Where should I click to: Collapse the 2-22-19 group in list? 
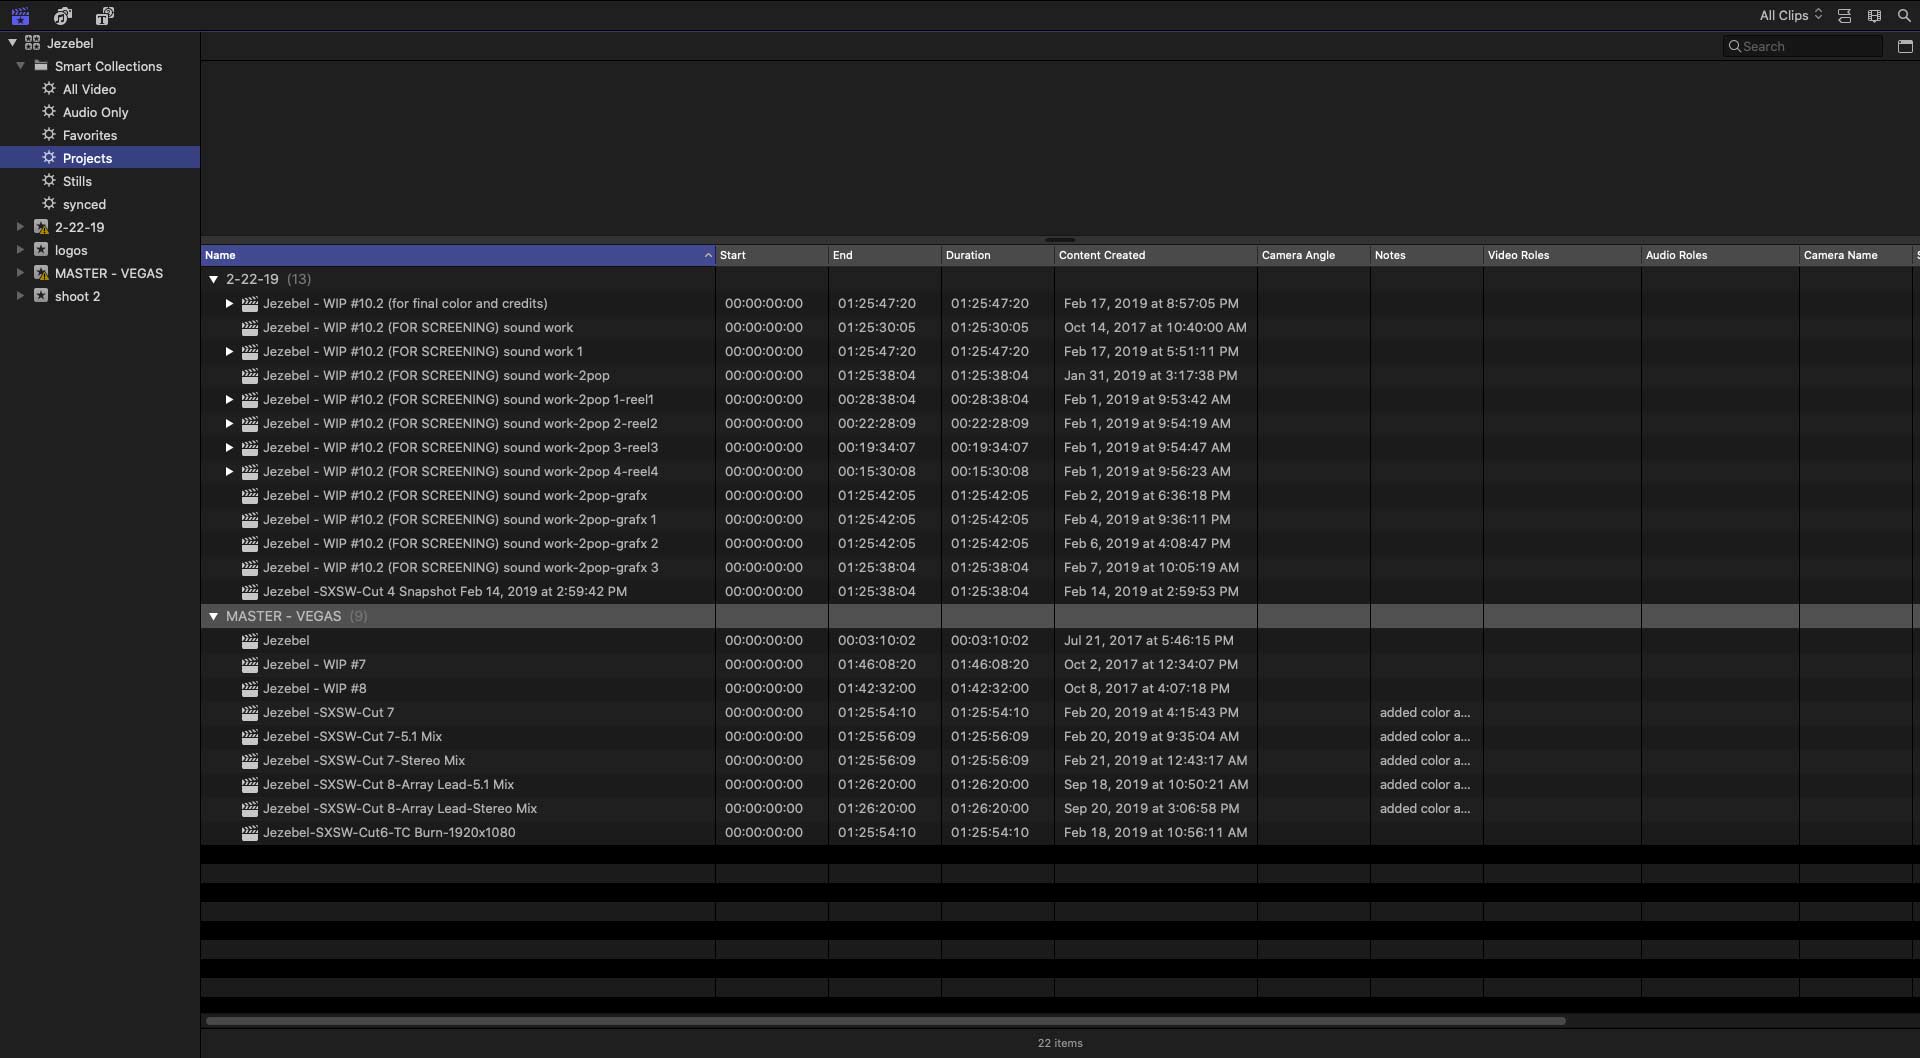pos(213,279)
